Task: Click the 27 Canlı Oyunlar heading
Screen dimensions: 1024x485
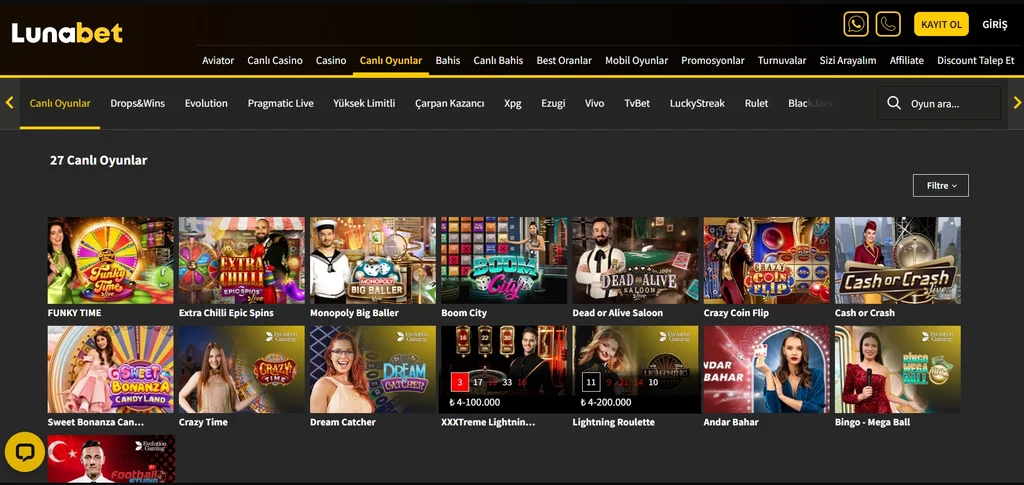Action: [x=99, y=160]
